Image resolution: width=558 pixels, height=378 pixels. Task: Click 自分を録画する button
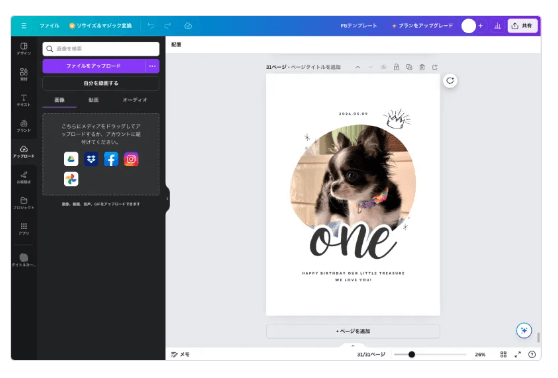101,83
